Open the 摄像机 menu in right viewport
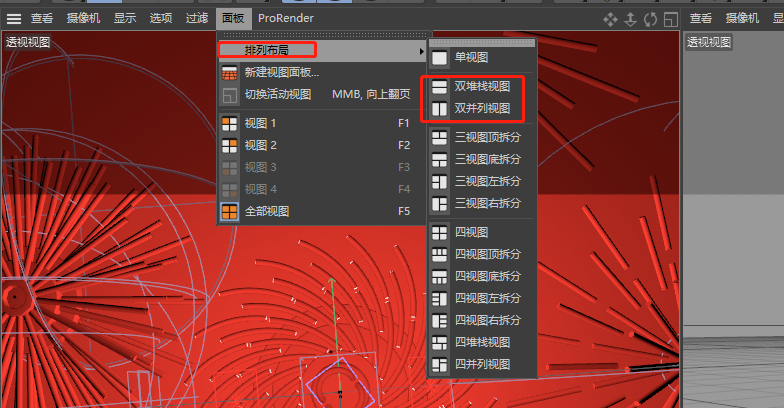This screenshot has height=408, width=784. [x=742, y=18]
